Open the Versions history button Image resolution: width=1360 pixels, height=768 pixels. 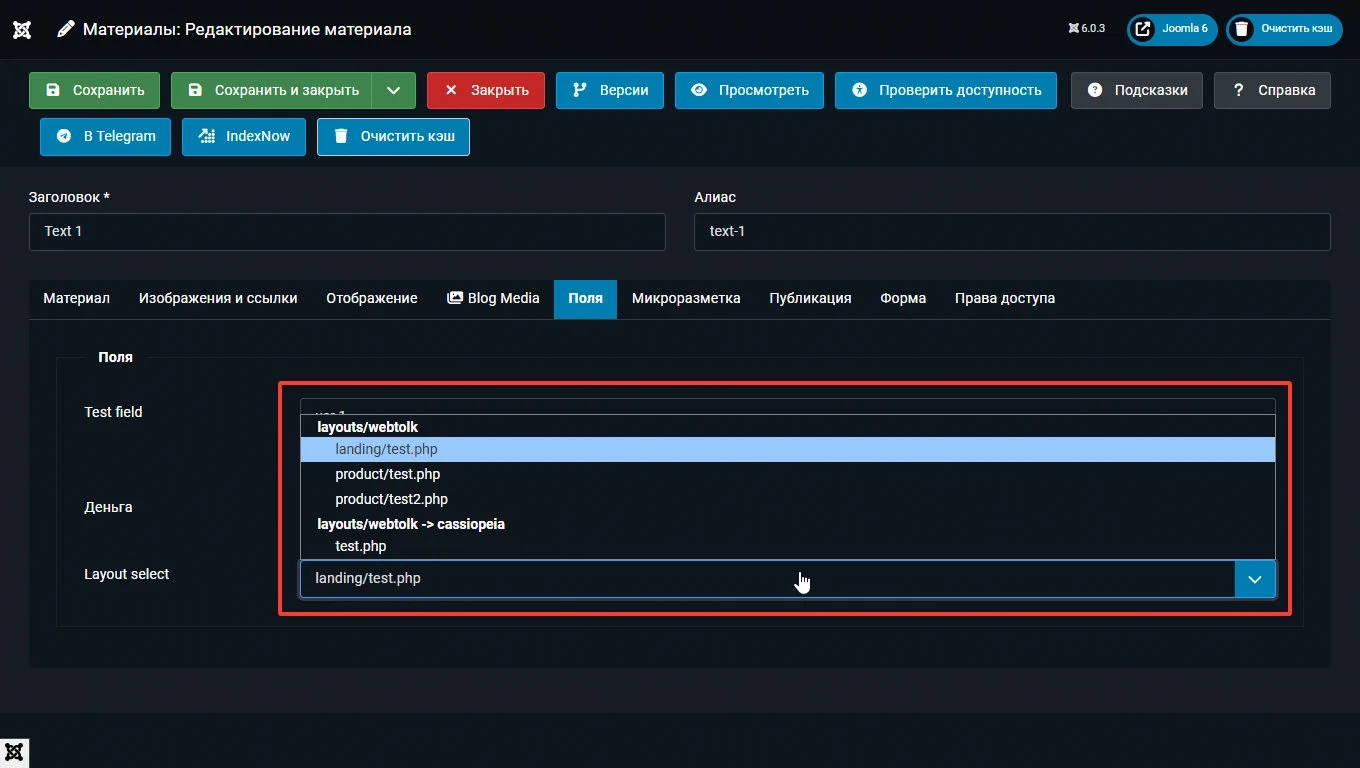(609, 90)
